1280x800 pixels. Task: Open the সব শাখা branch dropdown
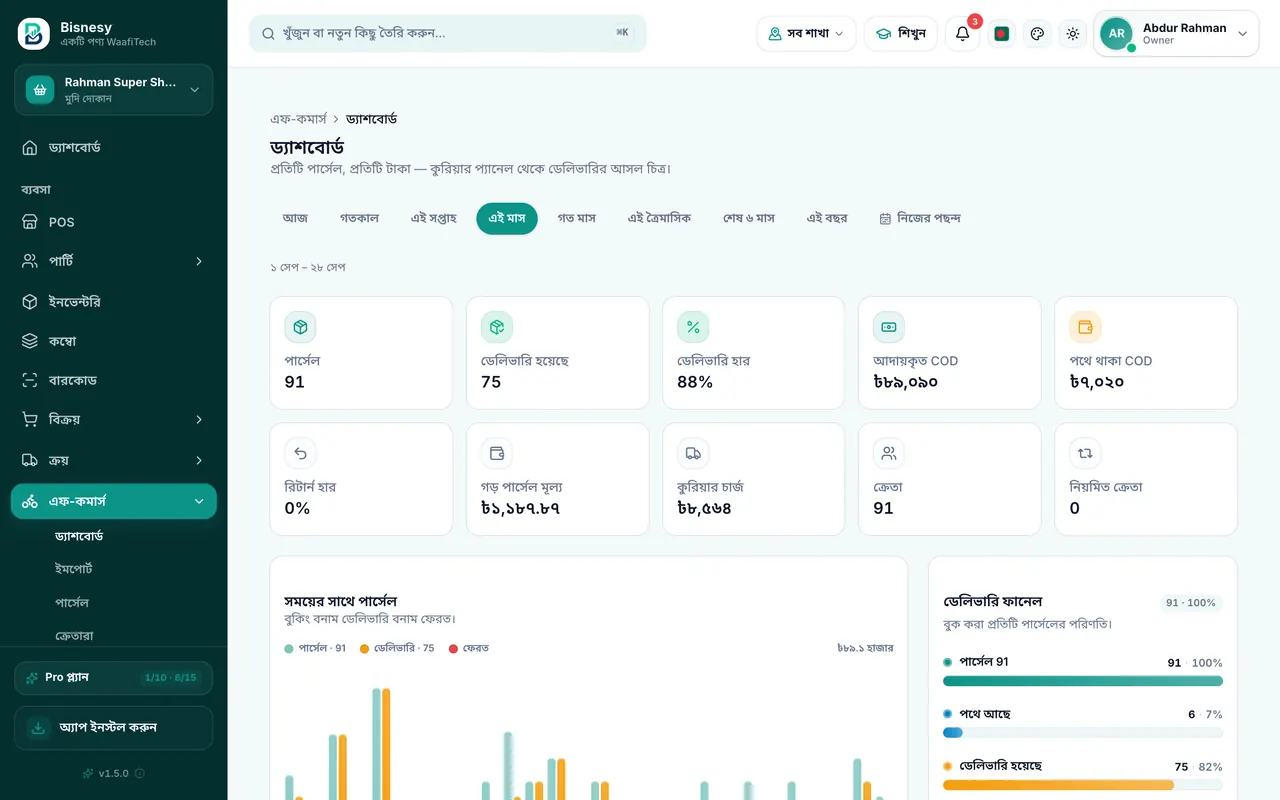coord(806,34)
